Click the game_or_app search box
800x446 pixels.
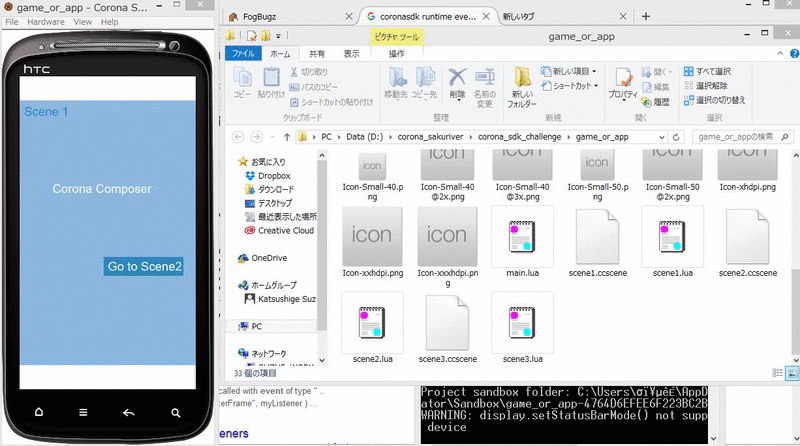740,136
